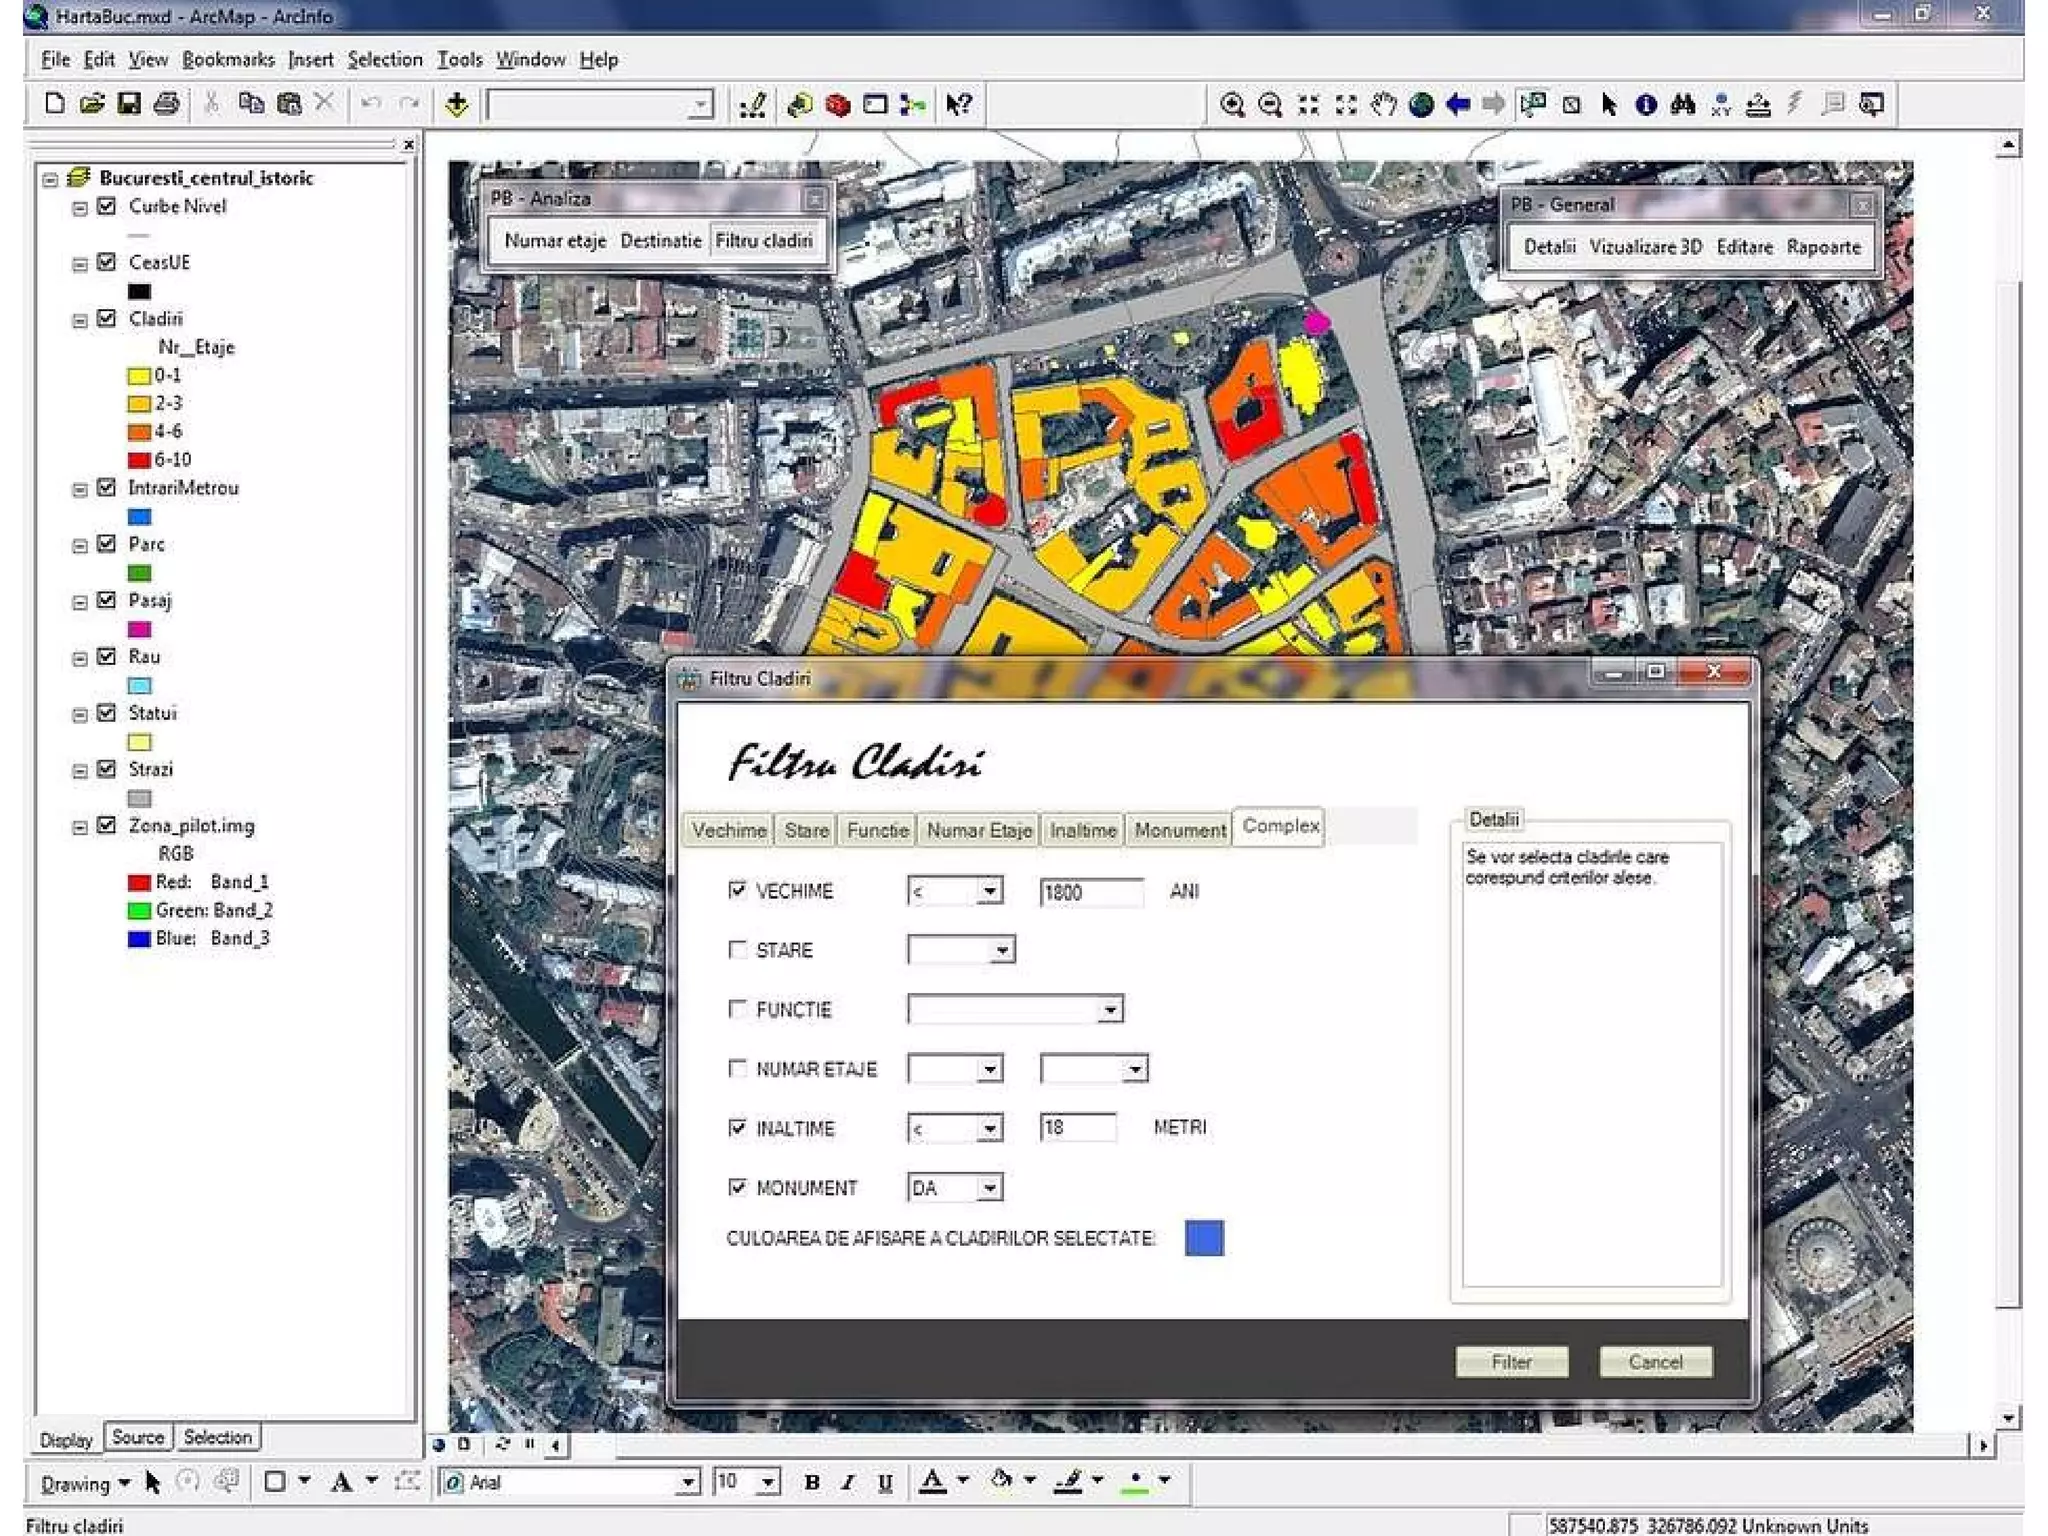The image size is (2048, 1536).
Task: Go back to previous extent arrow
Action: pyautogui.click(x=1458, y=105)
